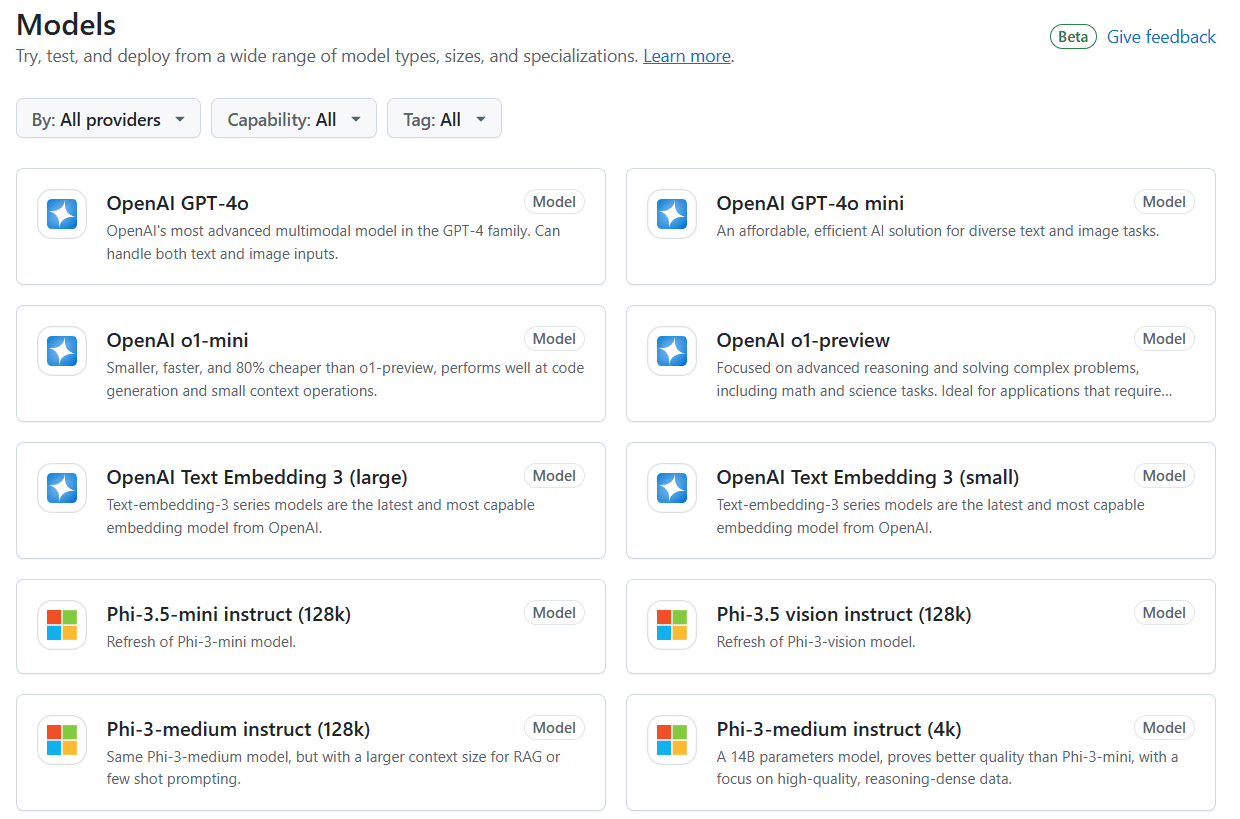Click the OpenAI o1-mini model icon
The image size is (1240, 819).
coord(62,351)
